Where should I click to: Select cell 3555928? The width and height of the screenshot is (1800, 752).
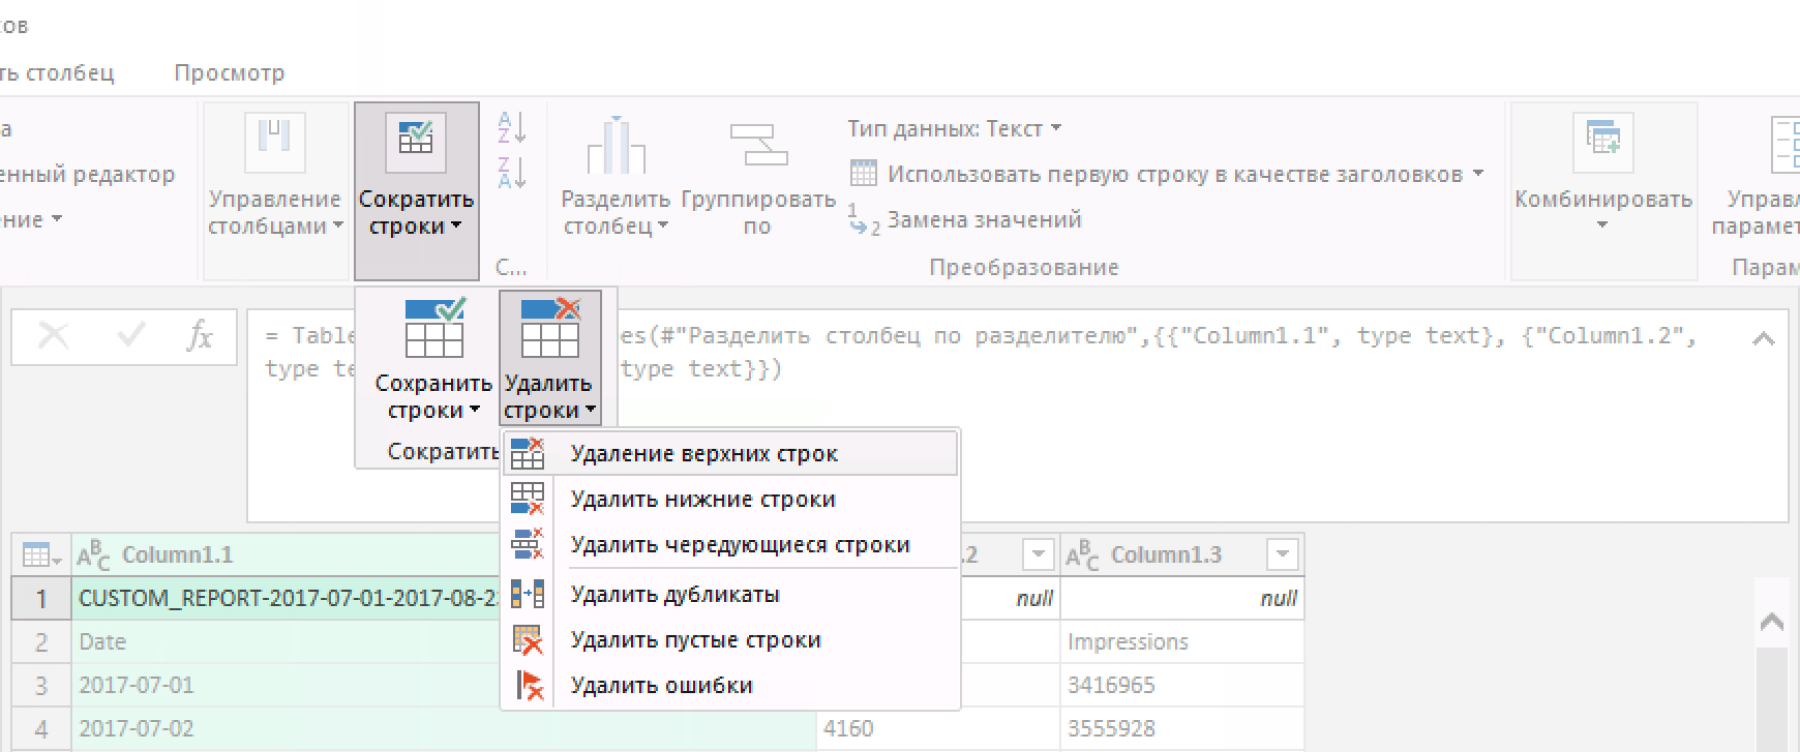pos(1182,729)
